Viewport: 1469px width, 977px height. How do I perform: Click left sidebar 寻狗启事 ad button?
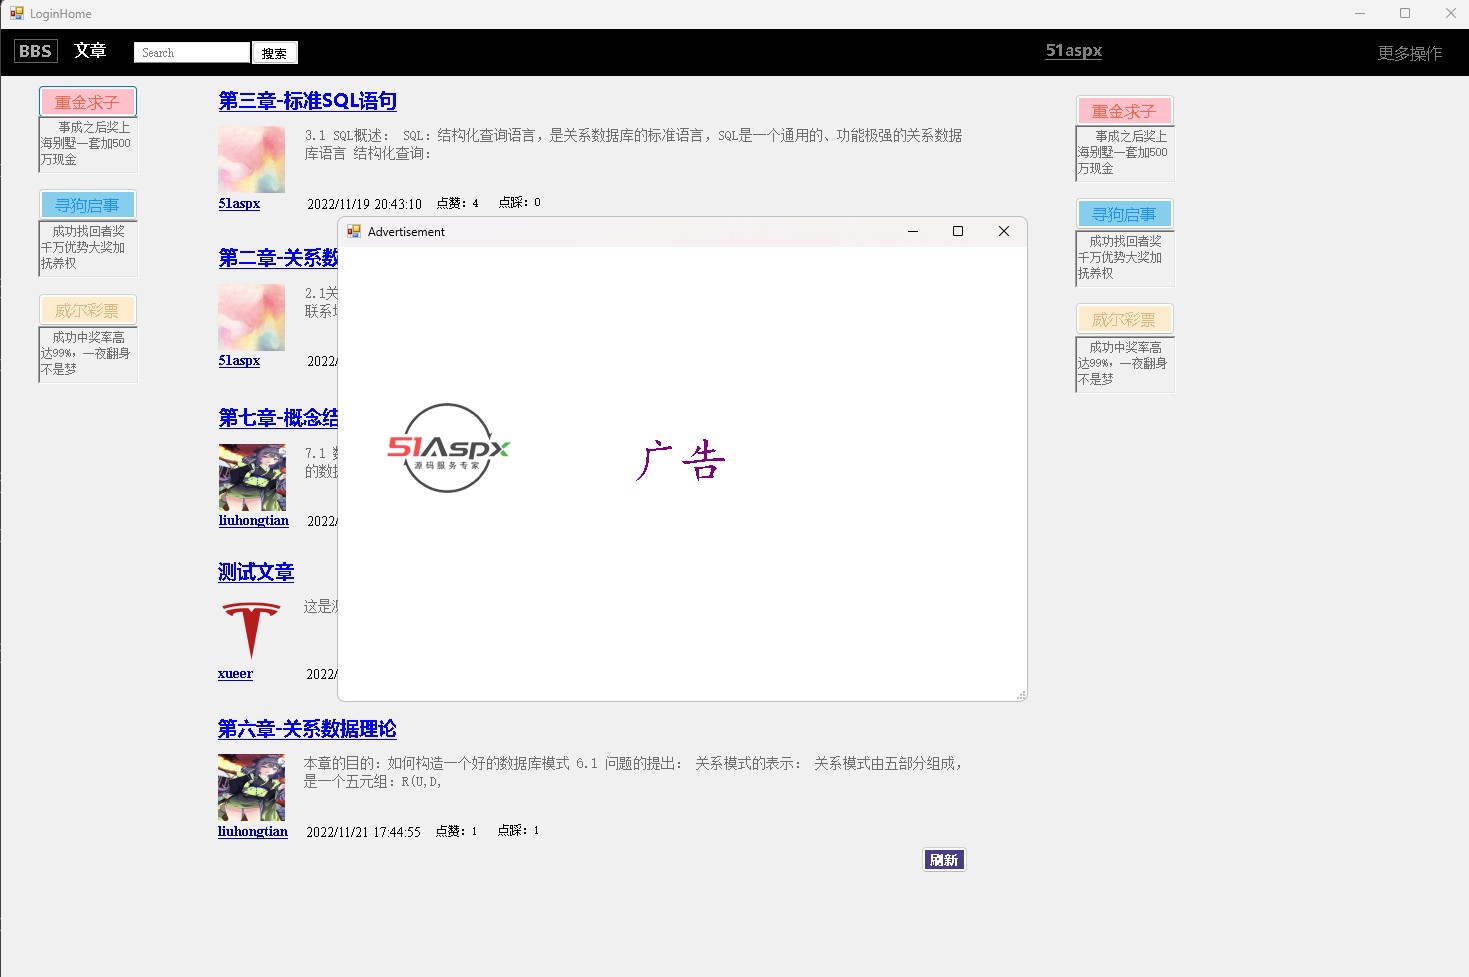click(88, 205)
